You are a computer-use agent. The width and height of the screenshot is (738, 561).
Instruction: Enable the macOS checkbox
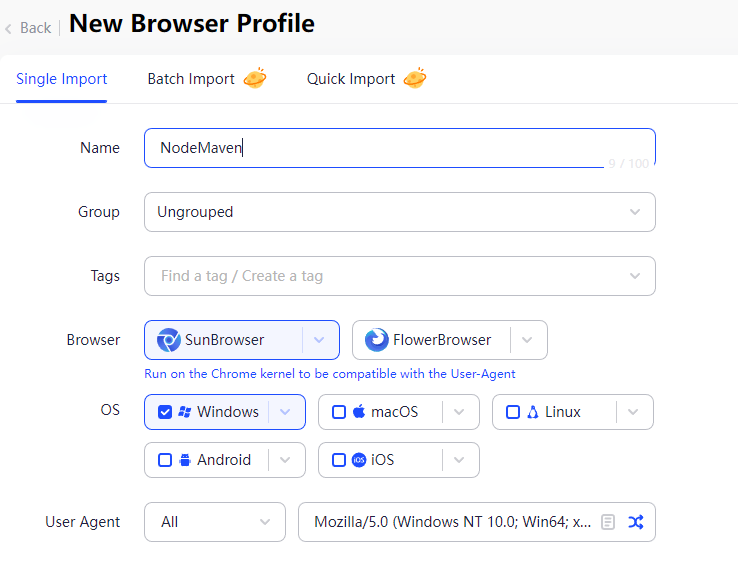point(339,412)
